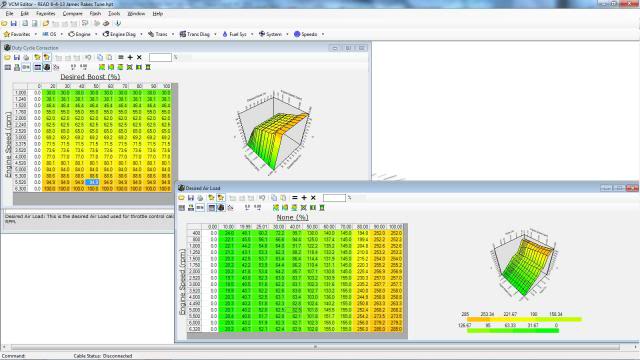Open the Favorites menu in the menu bar
This screenshot has height=360, width=640.
(46, 13)
